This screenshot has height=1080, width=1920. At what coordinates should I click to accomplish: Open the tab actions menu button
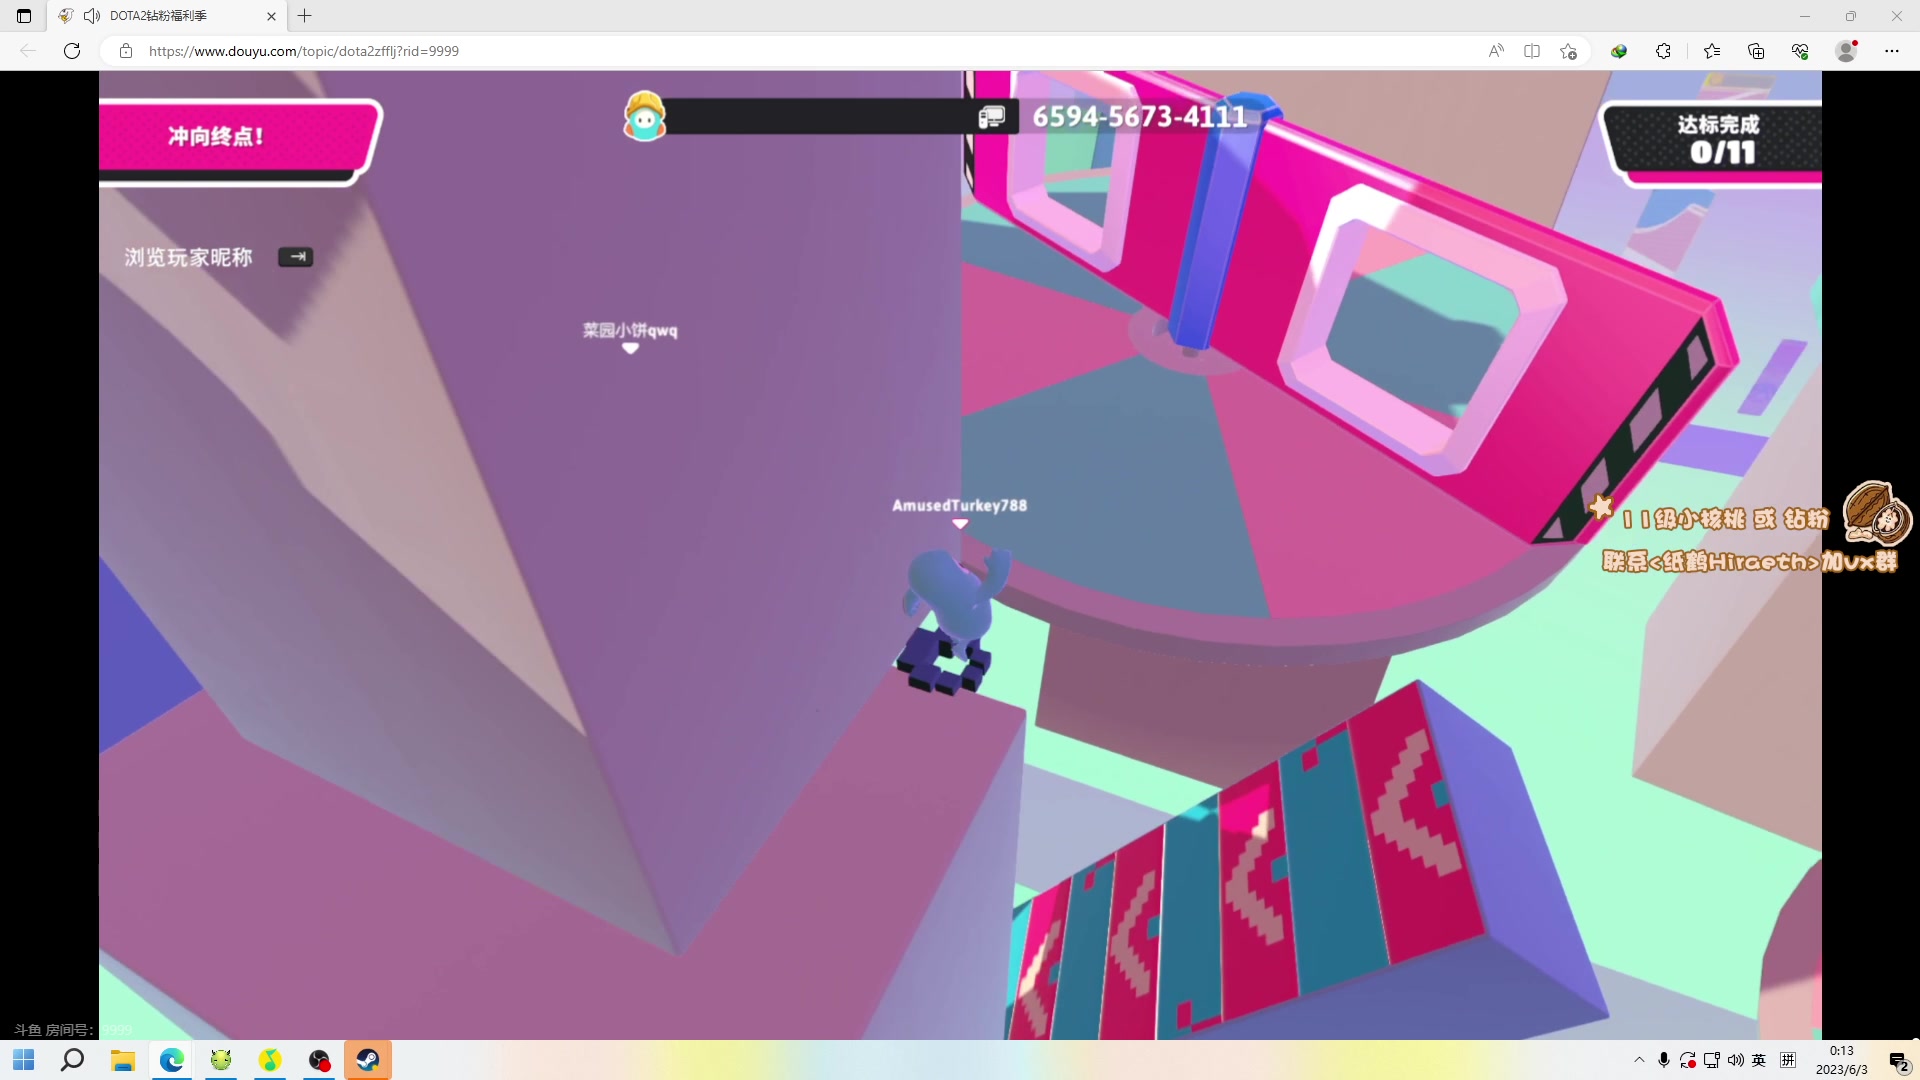(x=24, y=16)
